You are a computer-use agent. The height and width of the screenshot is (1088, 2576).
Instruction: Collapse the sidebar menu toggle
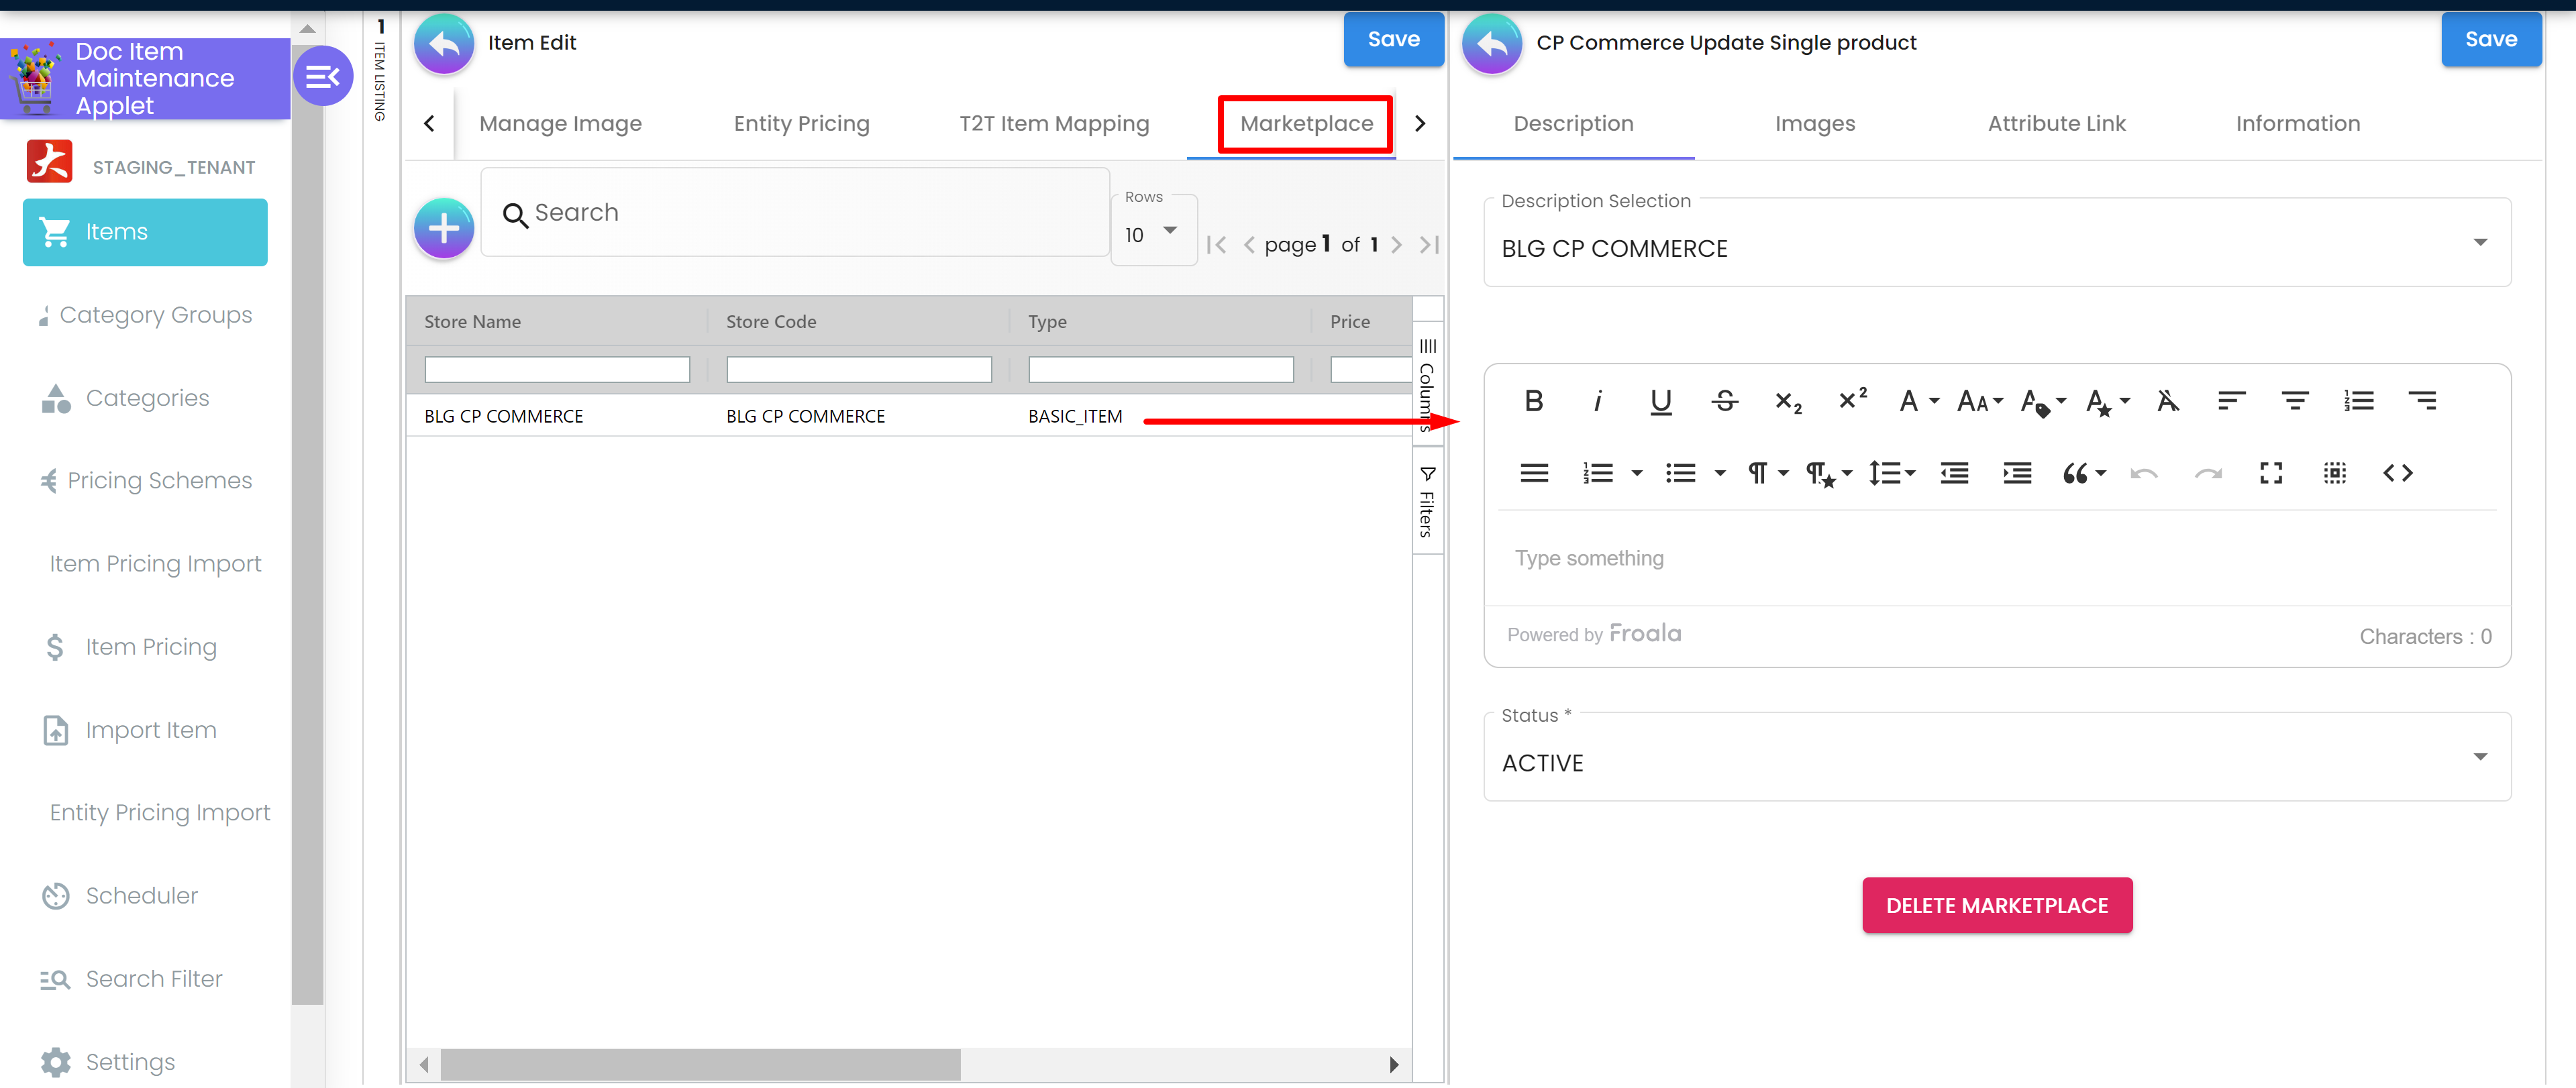tap(322, 76)
